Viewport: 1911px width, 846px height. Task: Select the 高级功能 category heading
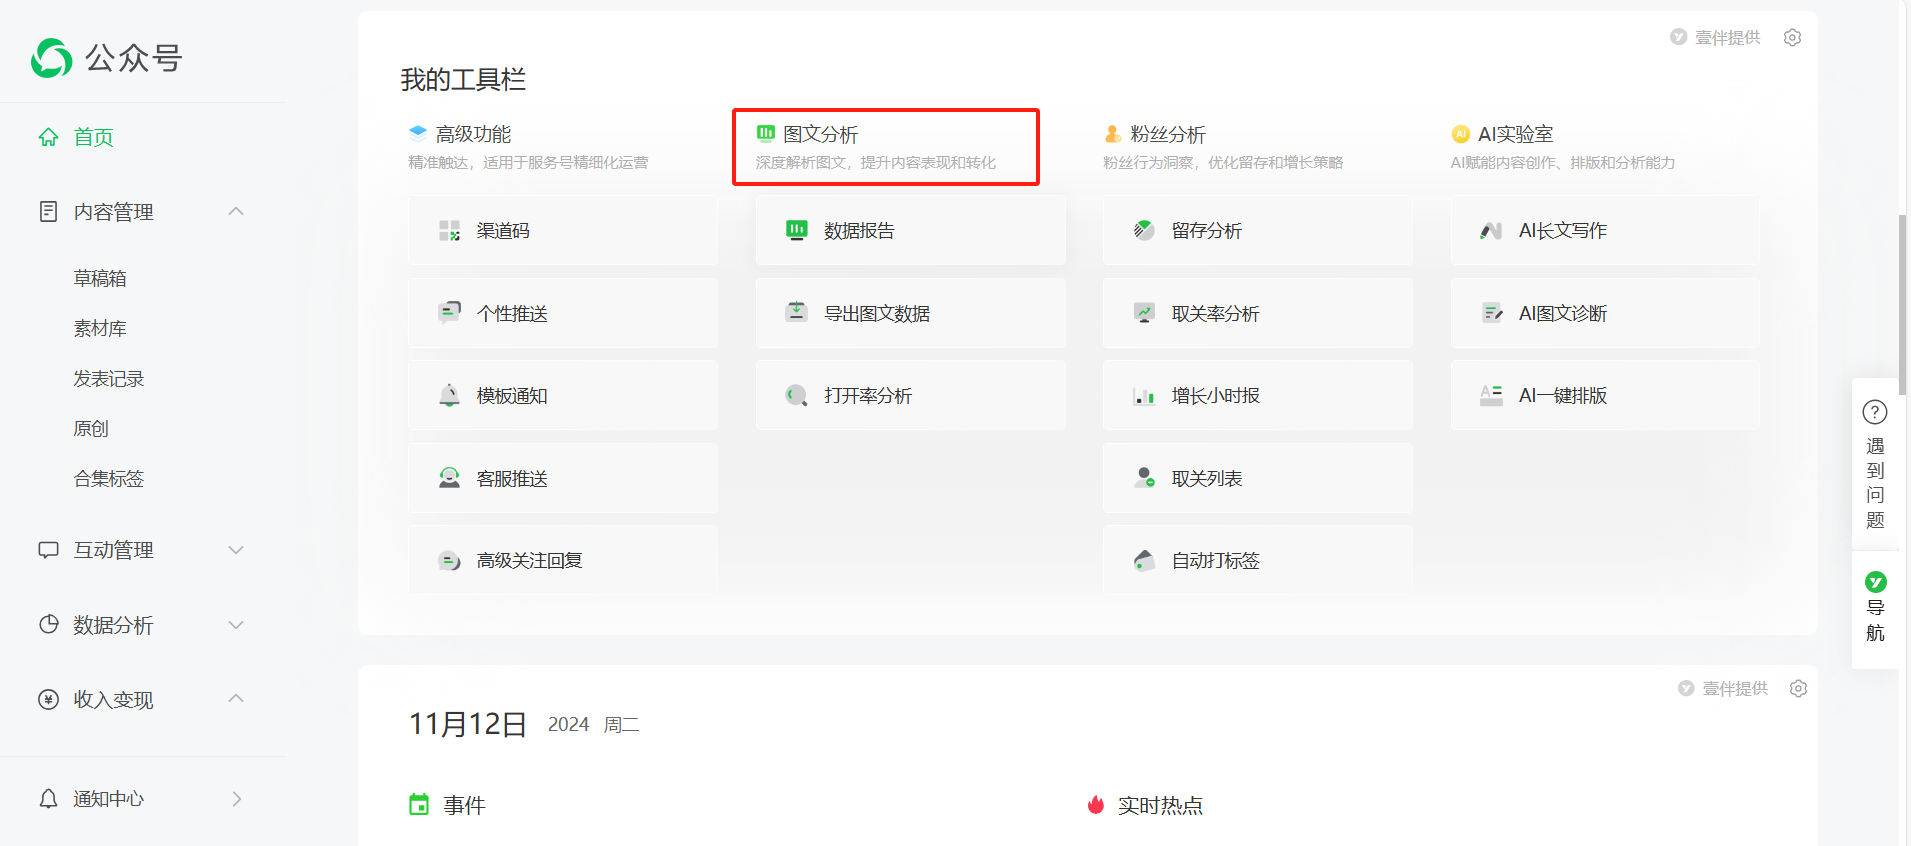(x=473, y=134)
